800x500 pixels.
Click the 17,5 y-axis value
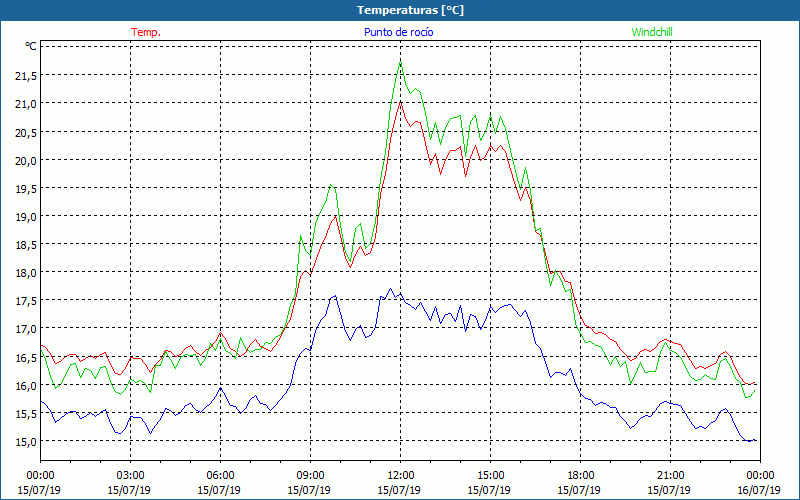point(26,301)
